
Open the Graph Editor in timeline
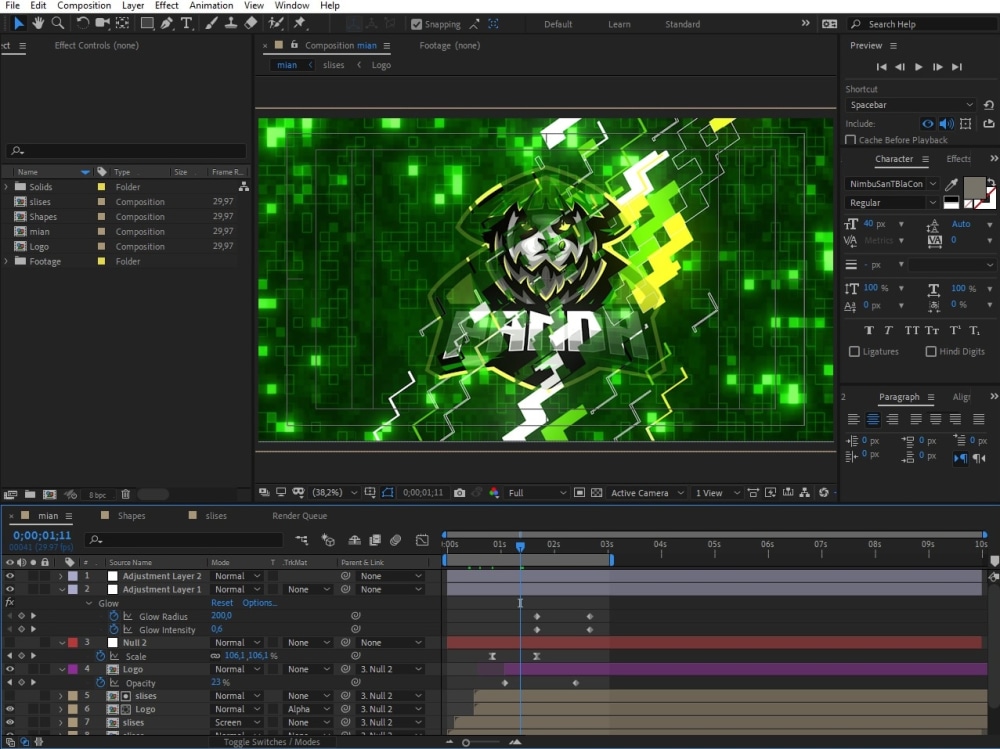coord(422,540)
